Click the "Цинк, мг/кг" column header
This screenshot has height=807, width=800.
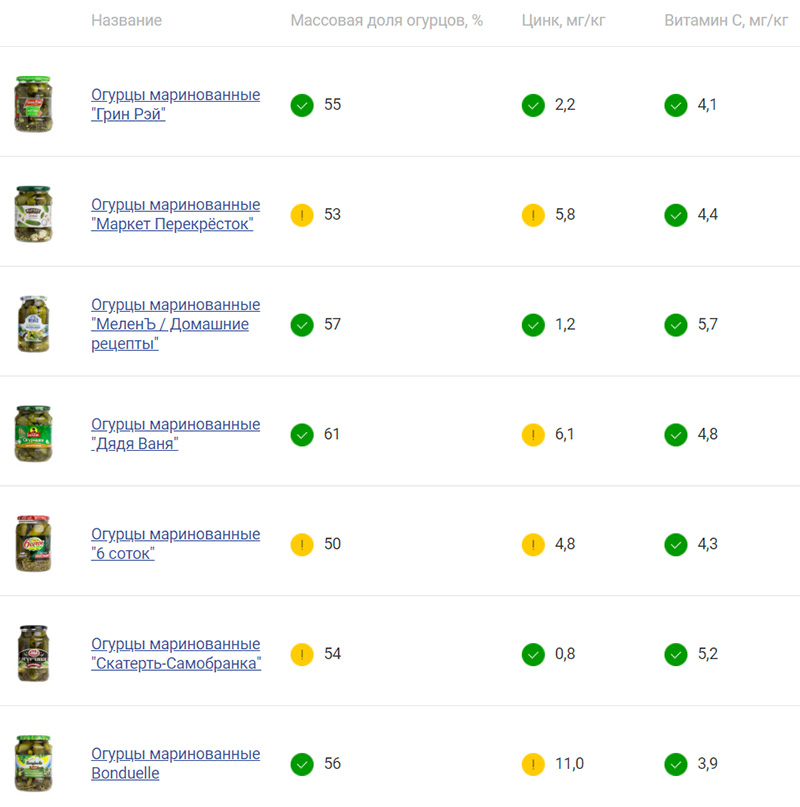563,21
